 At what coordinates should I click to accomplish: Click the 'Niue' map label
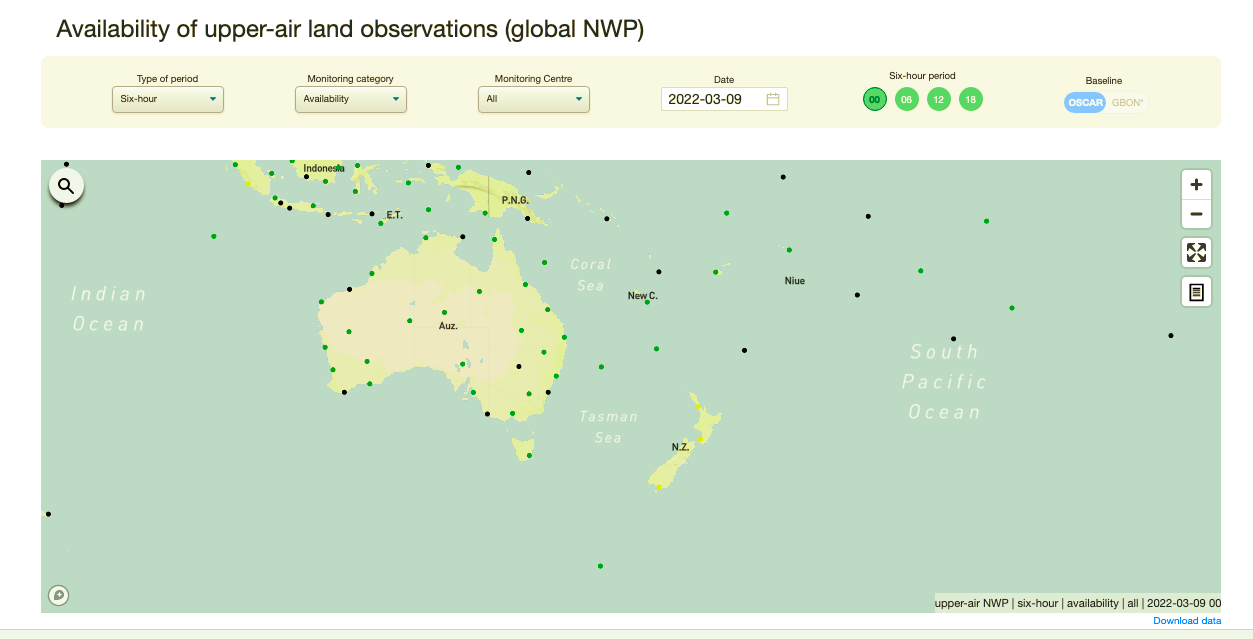click(795, 281)
